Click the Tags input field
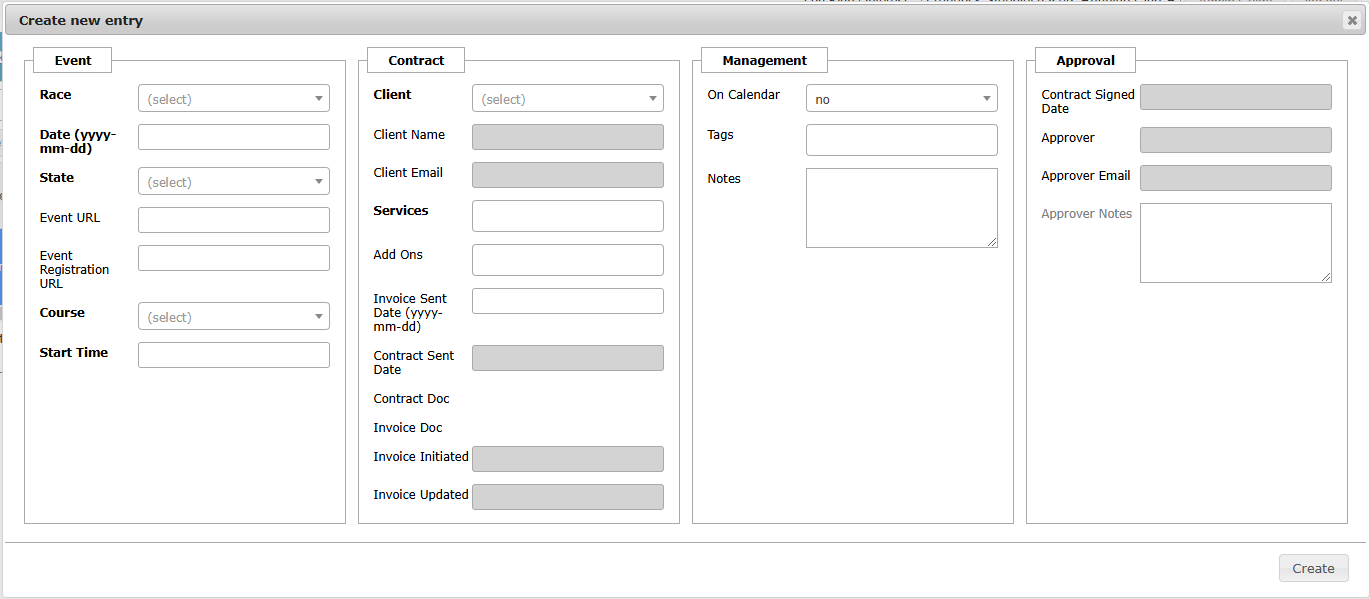Image resolution: width=1370 pixels, height=599 pixels. [x=902, y=140]
